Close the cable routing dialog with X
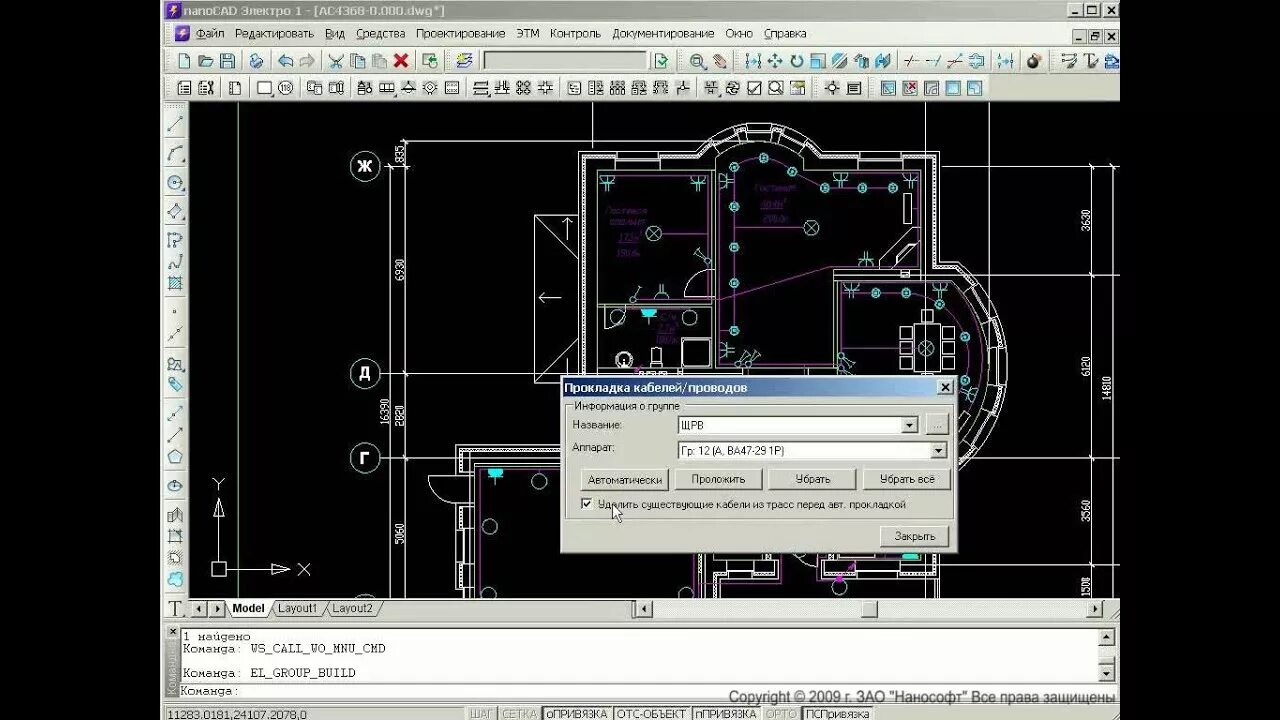 point(945,387)
